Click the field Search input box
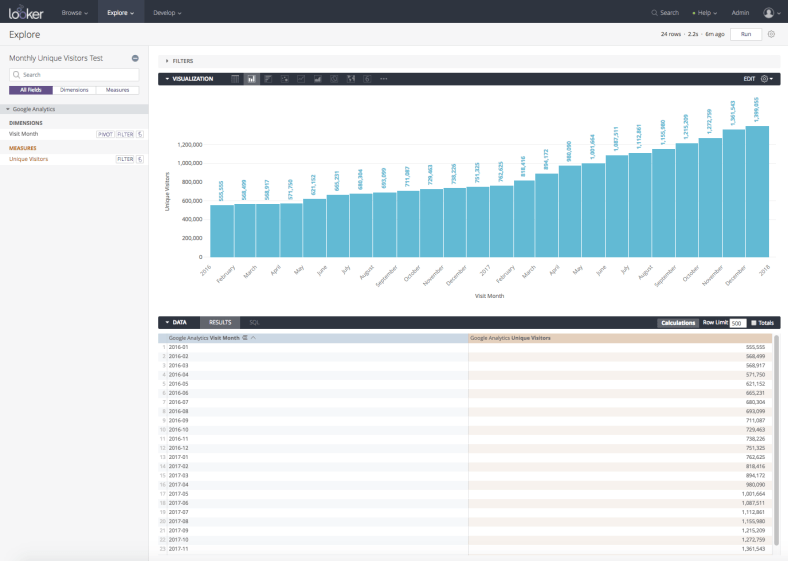Viewport: 788px width, 561px height. (75, 74)
